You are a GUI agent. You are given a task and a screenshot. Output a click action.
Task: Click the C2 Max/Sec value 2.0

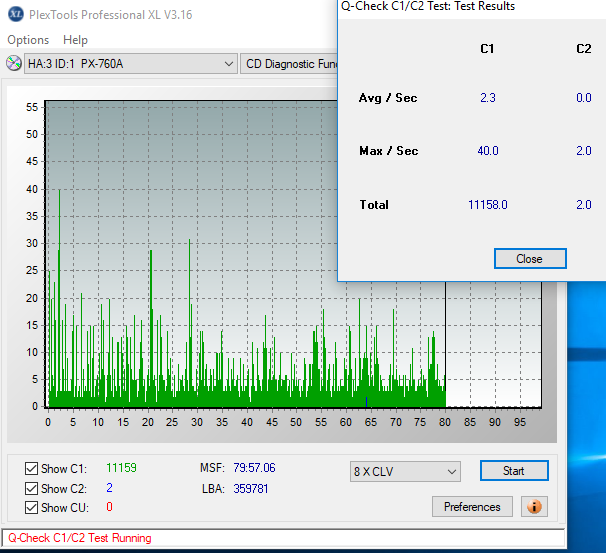584,151
